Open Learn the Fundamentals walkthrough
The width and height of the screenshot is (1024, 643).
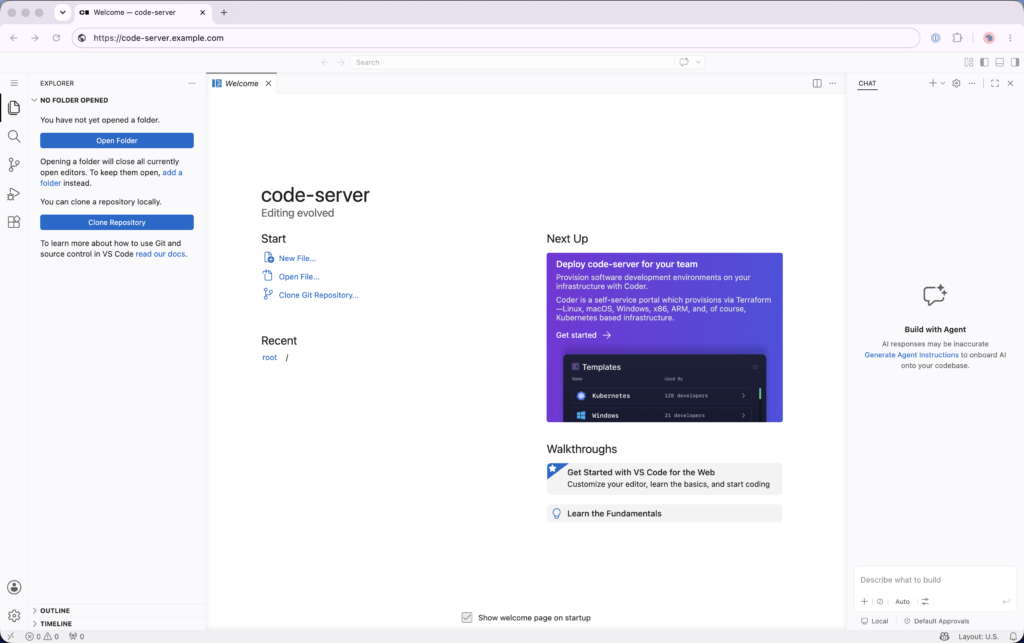664,514
